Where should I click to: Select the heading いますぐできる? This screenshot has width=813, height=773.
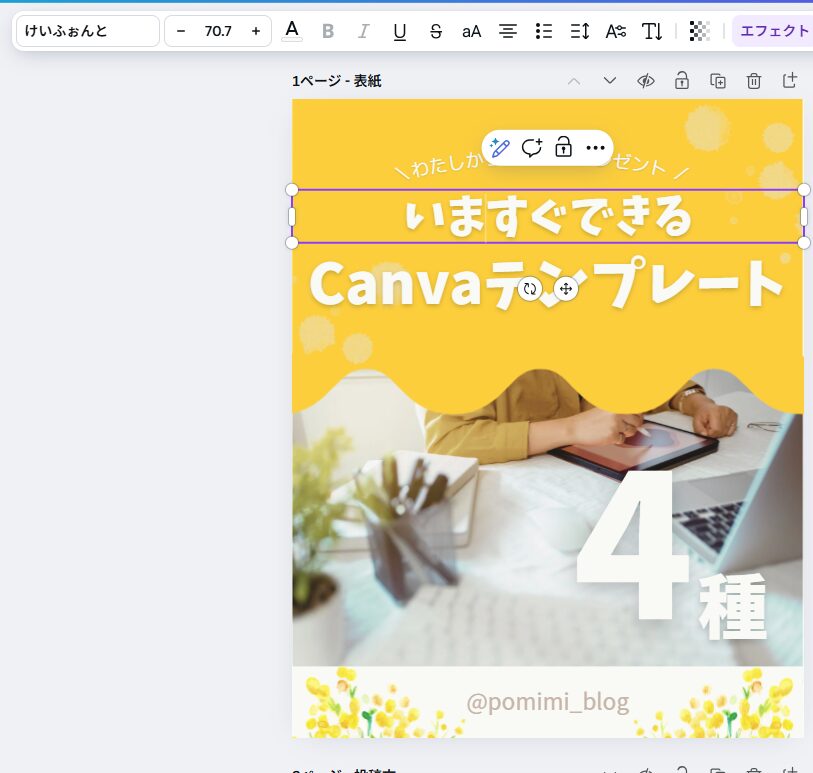click(549, 217)
